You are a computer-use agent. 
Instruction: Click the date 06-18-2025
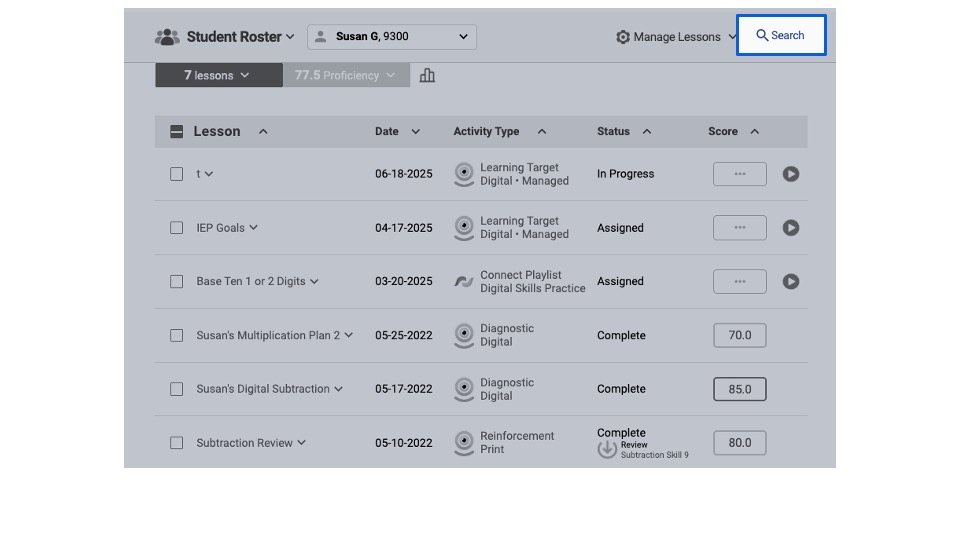[403, 174]
